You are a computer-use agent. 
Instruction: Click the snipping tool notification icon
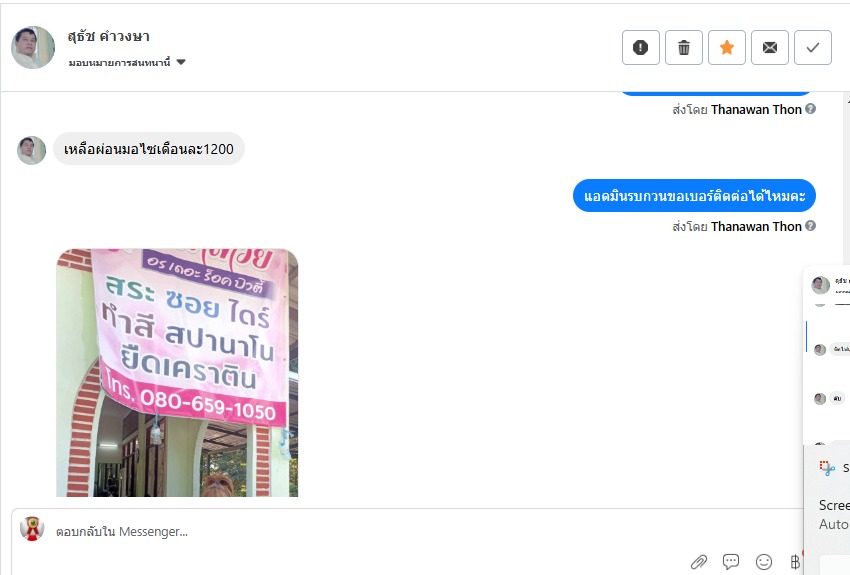(x=827, y=468)
